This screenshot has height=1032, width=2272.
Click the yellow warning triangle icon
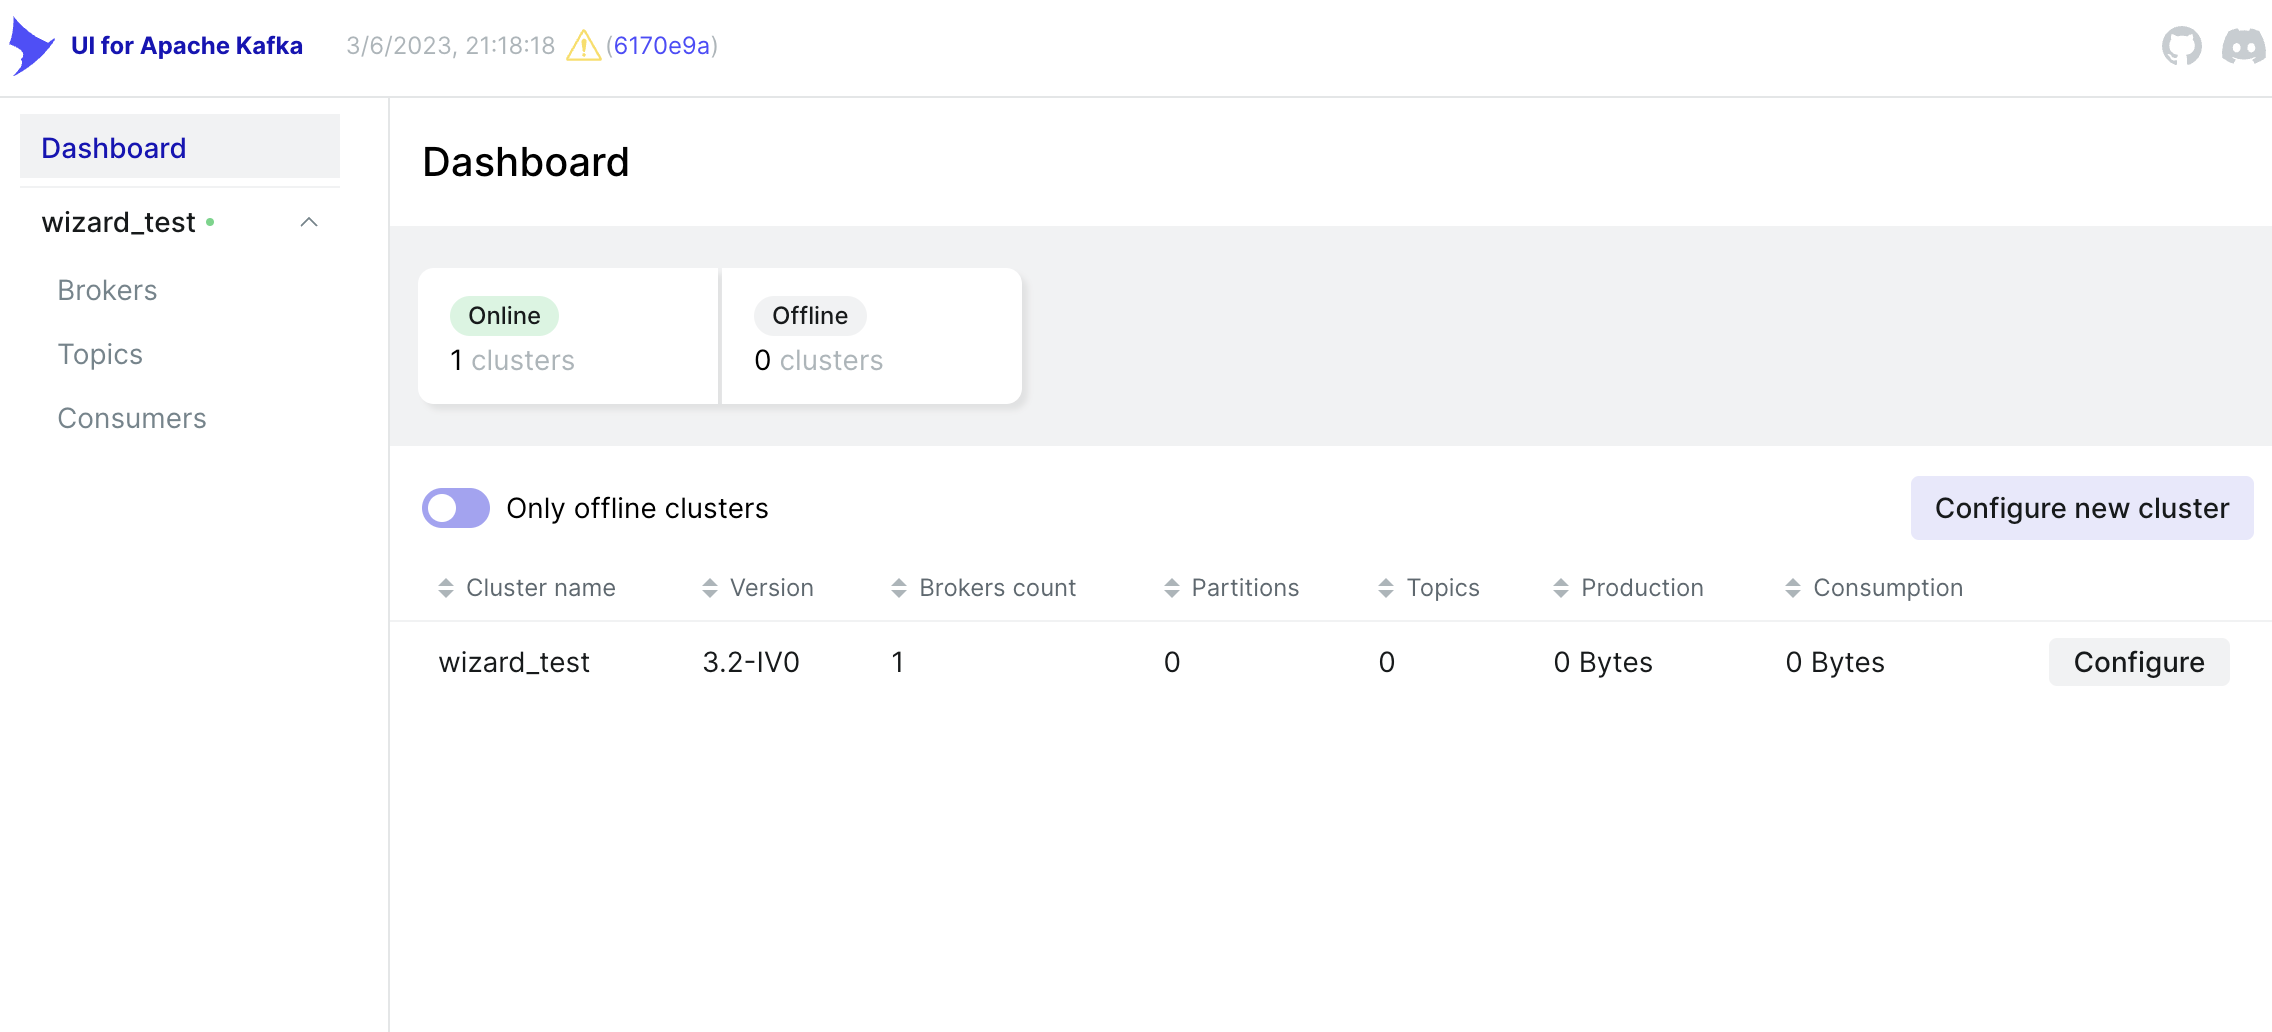(x=583, y=46)
